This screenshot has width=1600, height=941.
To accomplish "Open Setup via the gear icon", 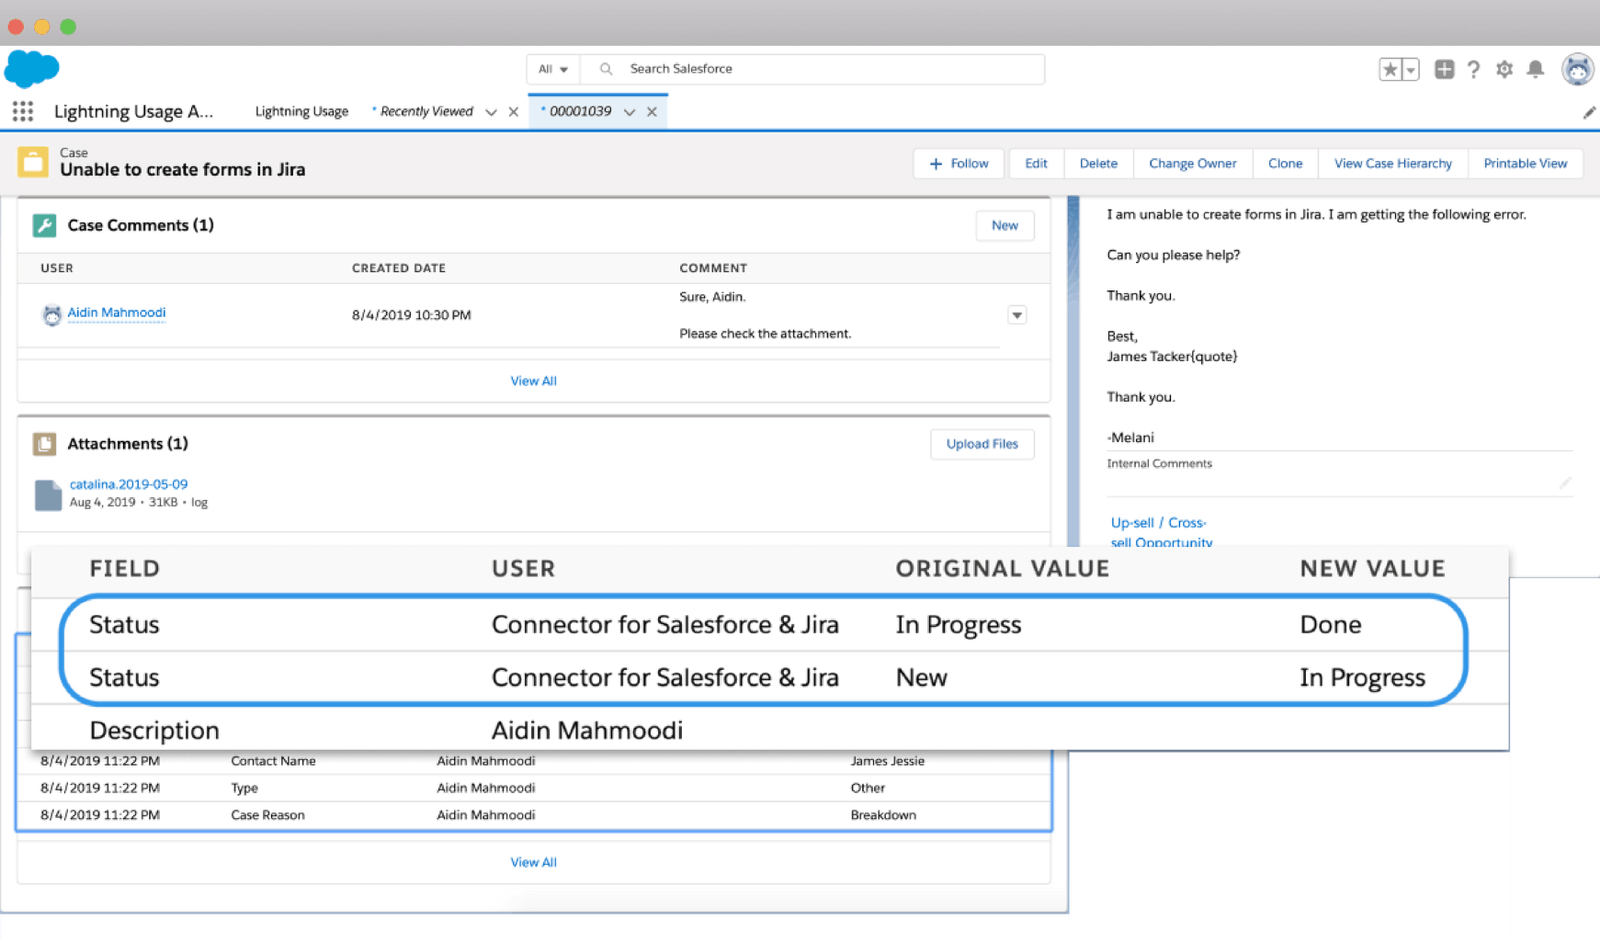I will coord(1504,69).
